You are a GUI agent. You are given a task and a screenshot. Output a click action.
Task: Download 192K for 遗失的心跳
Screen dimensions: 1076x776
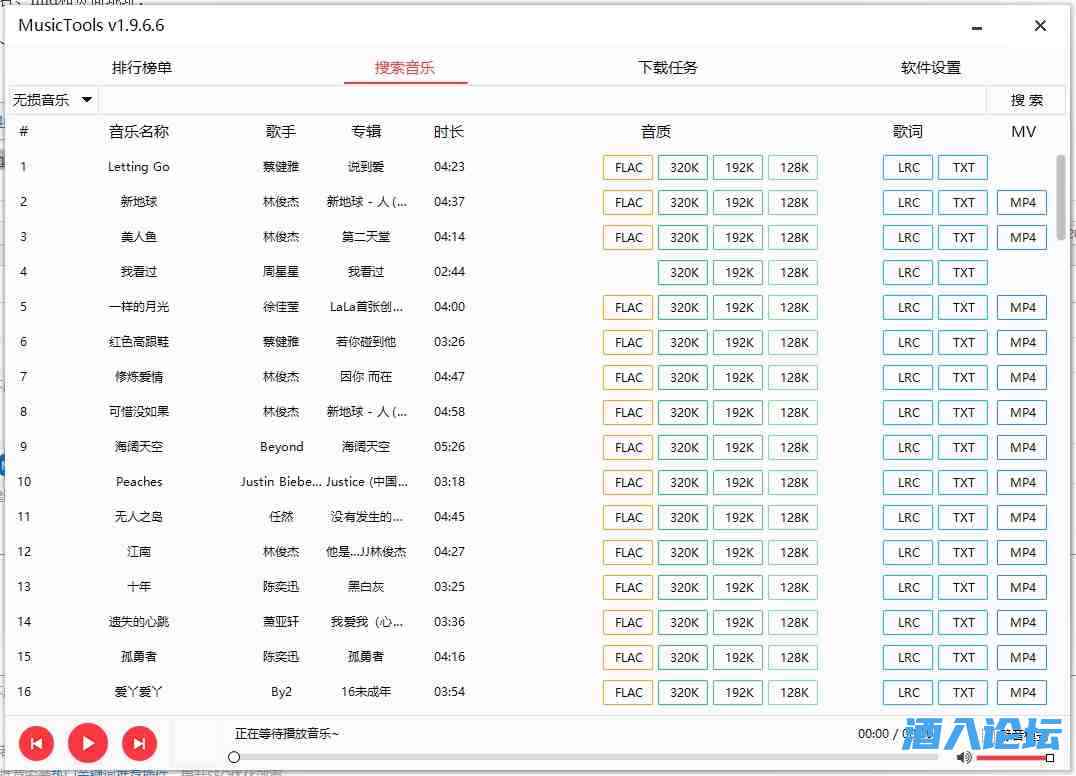(738, 623)
